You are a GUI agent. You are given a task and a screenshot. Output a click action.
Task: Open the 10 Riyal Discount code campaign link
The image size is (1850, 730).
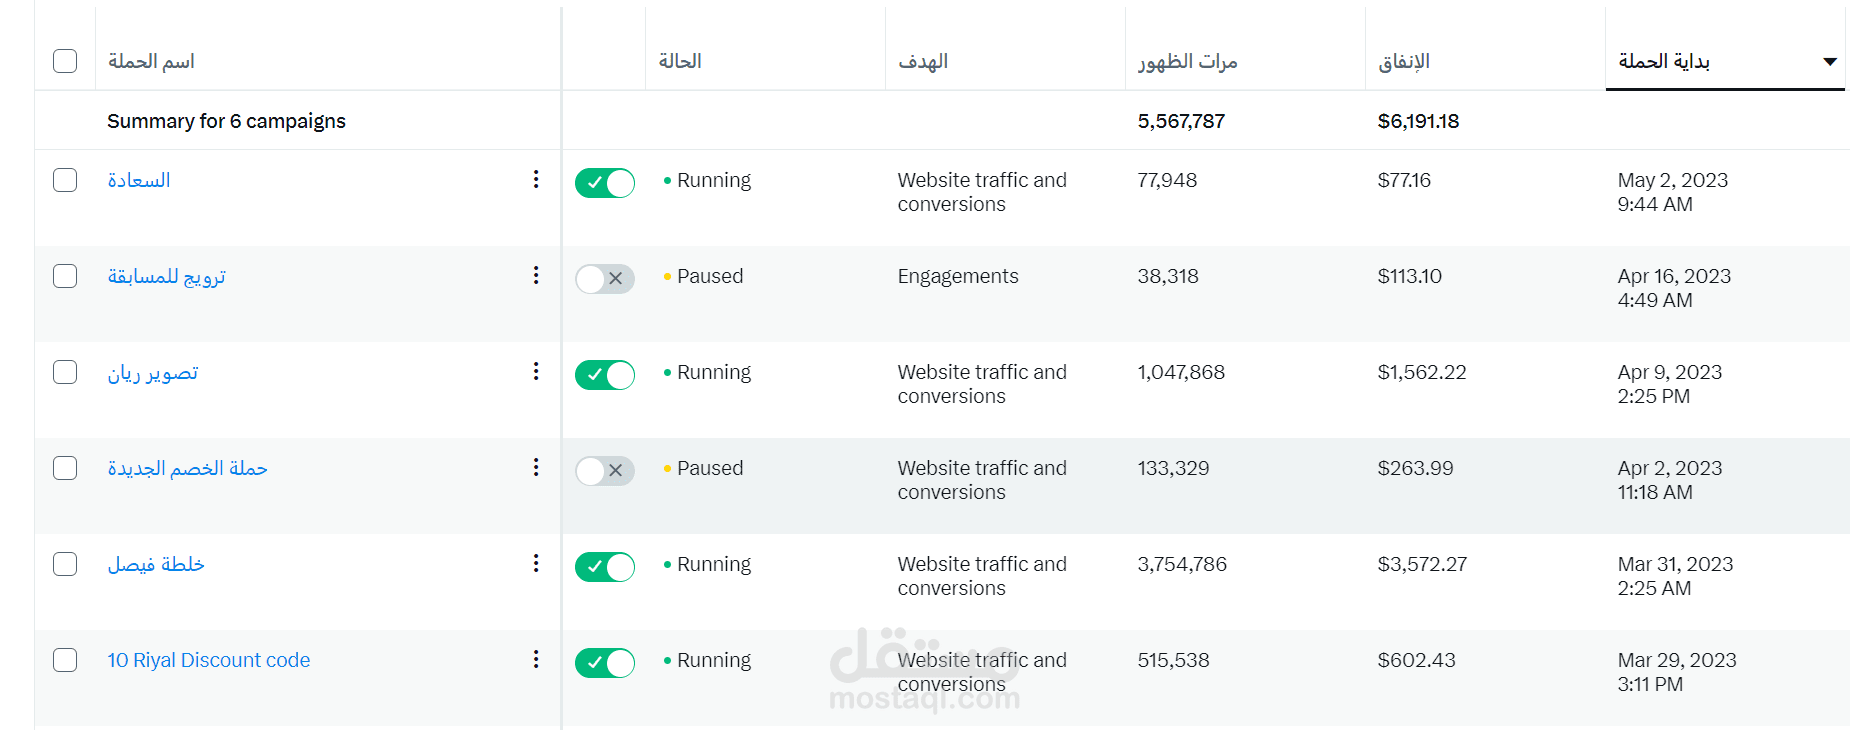[209, 660]
